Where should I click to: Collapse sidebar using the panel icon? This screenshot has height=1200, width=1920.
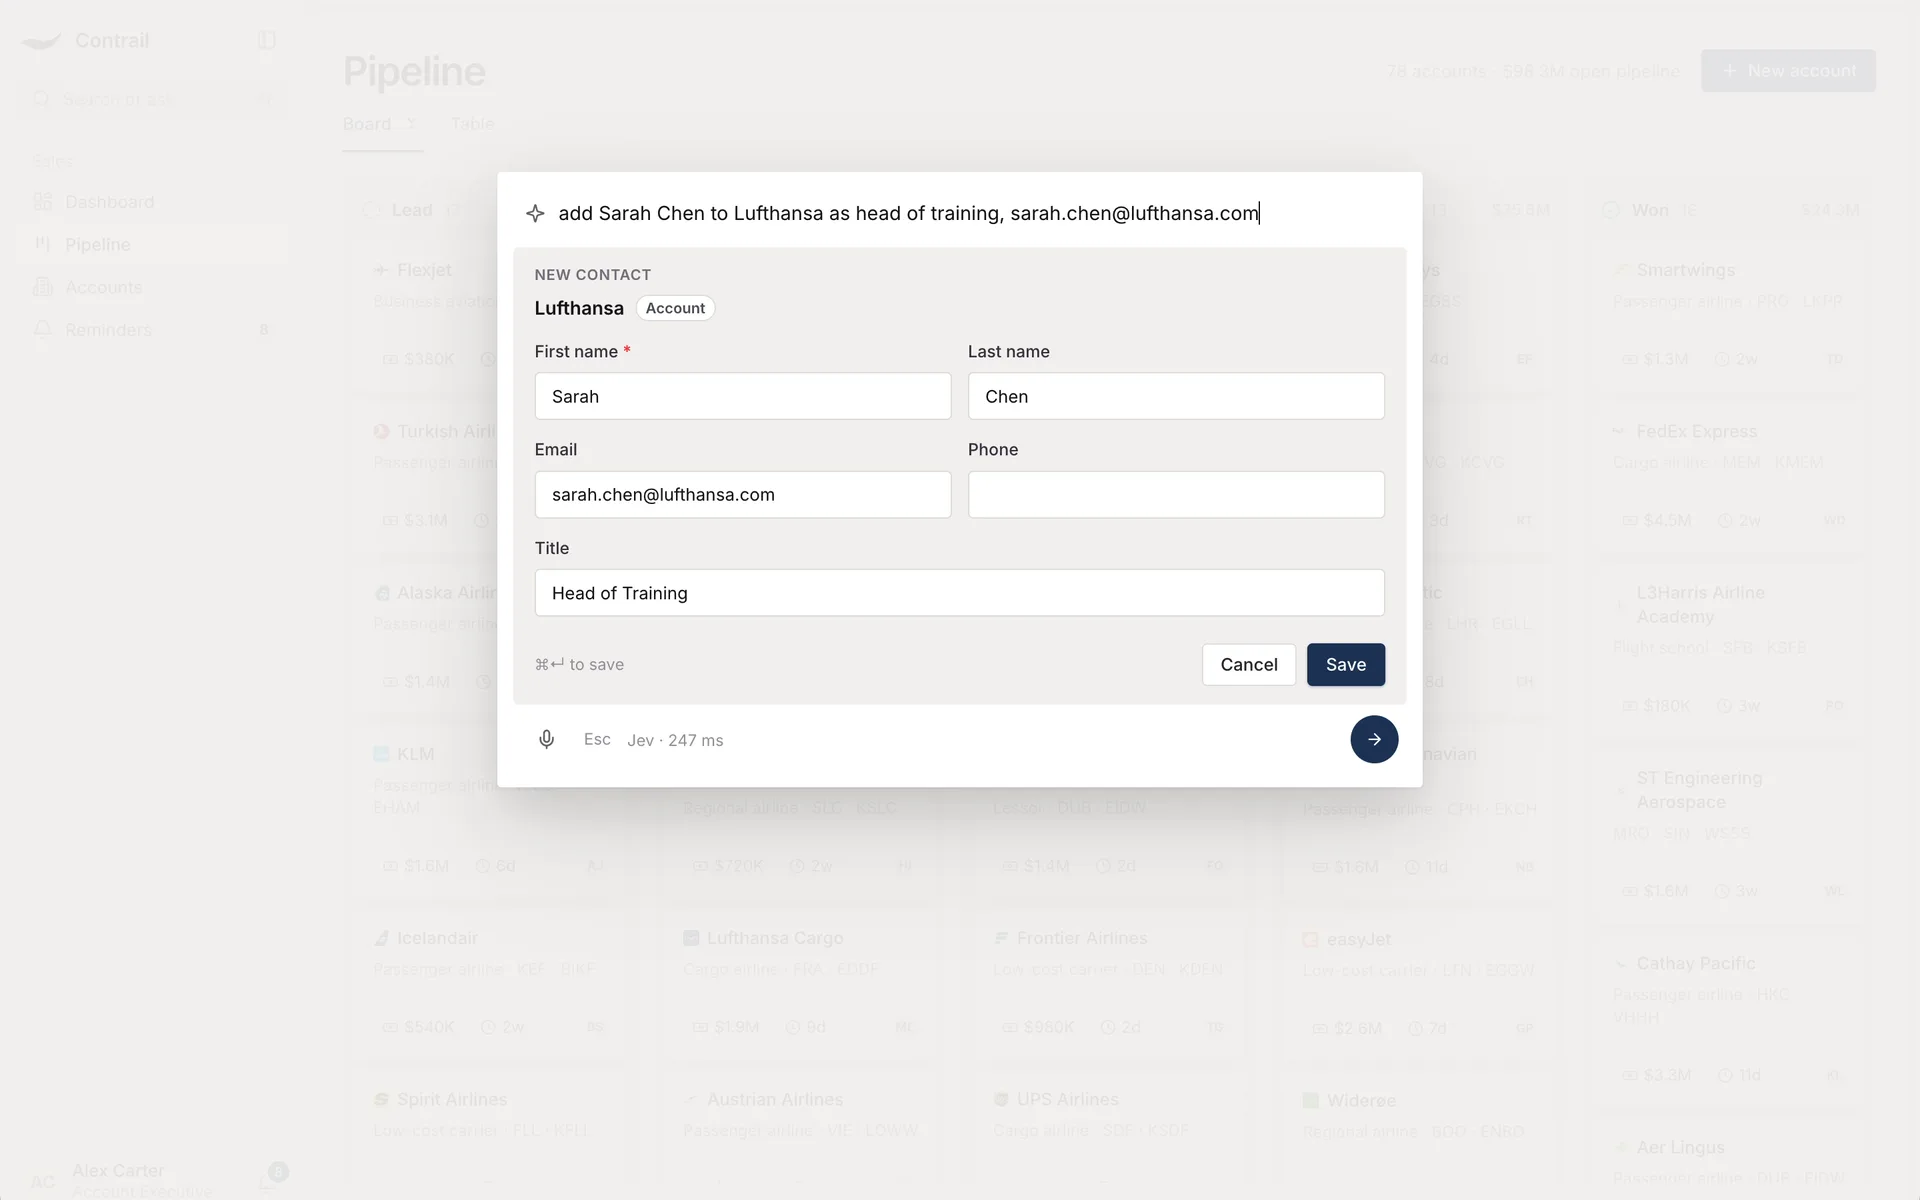267,40
